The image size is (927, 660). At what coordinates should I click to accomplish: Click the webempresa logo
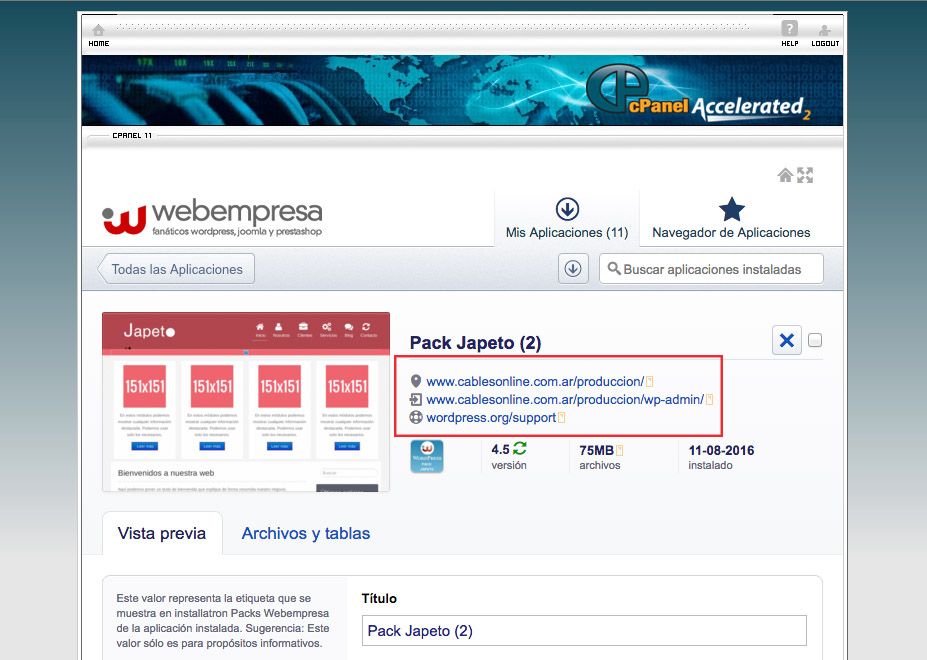(212, 218)
